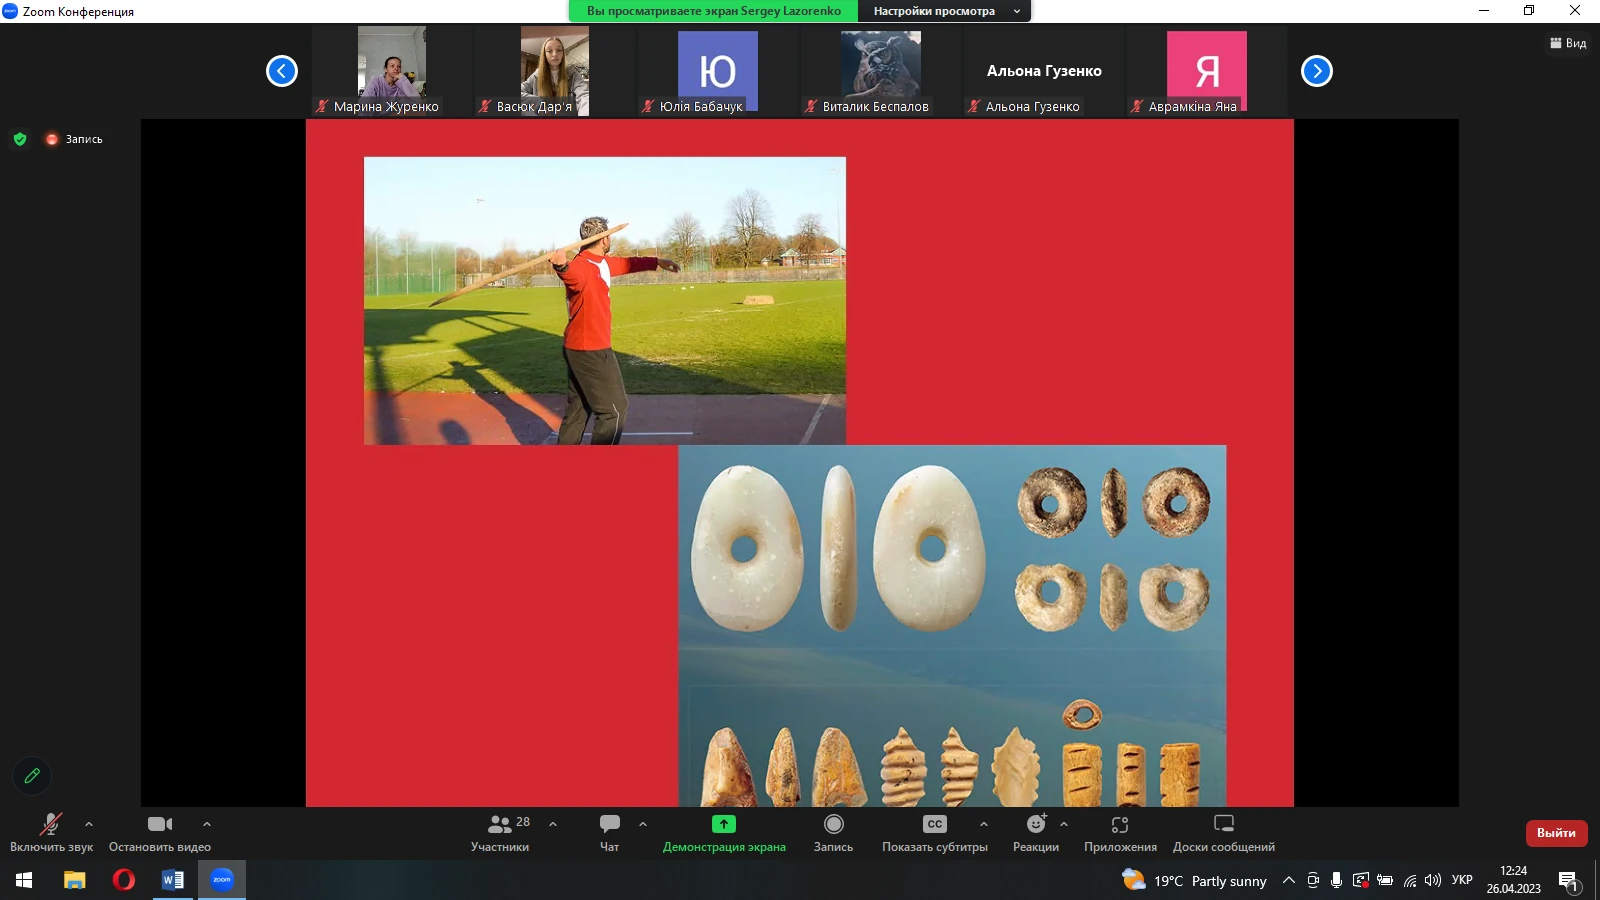Open File Explorer from taskbar
The image size is (1600, 900).
pos(75,880)
